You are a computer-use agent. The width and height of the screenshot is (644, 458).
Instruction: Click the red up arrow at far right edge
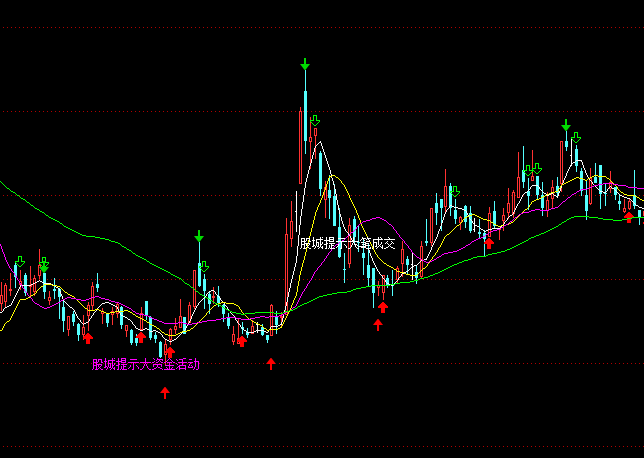[629, 216]
